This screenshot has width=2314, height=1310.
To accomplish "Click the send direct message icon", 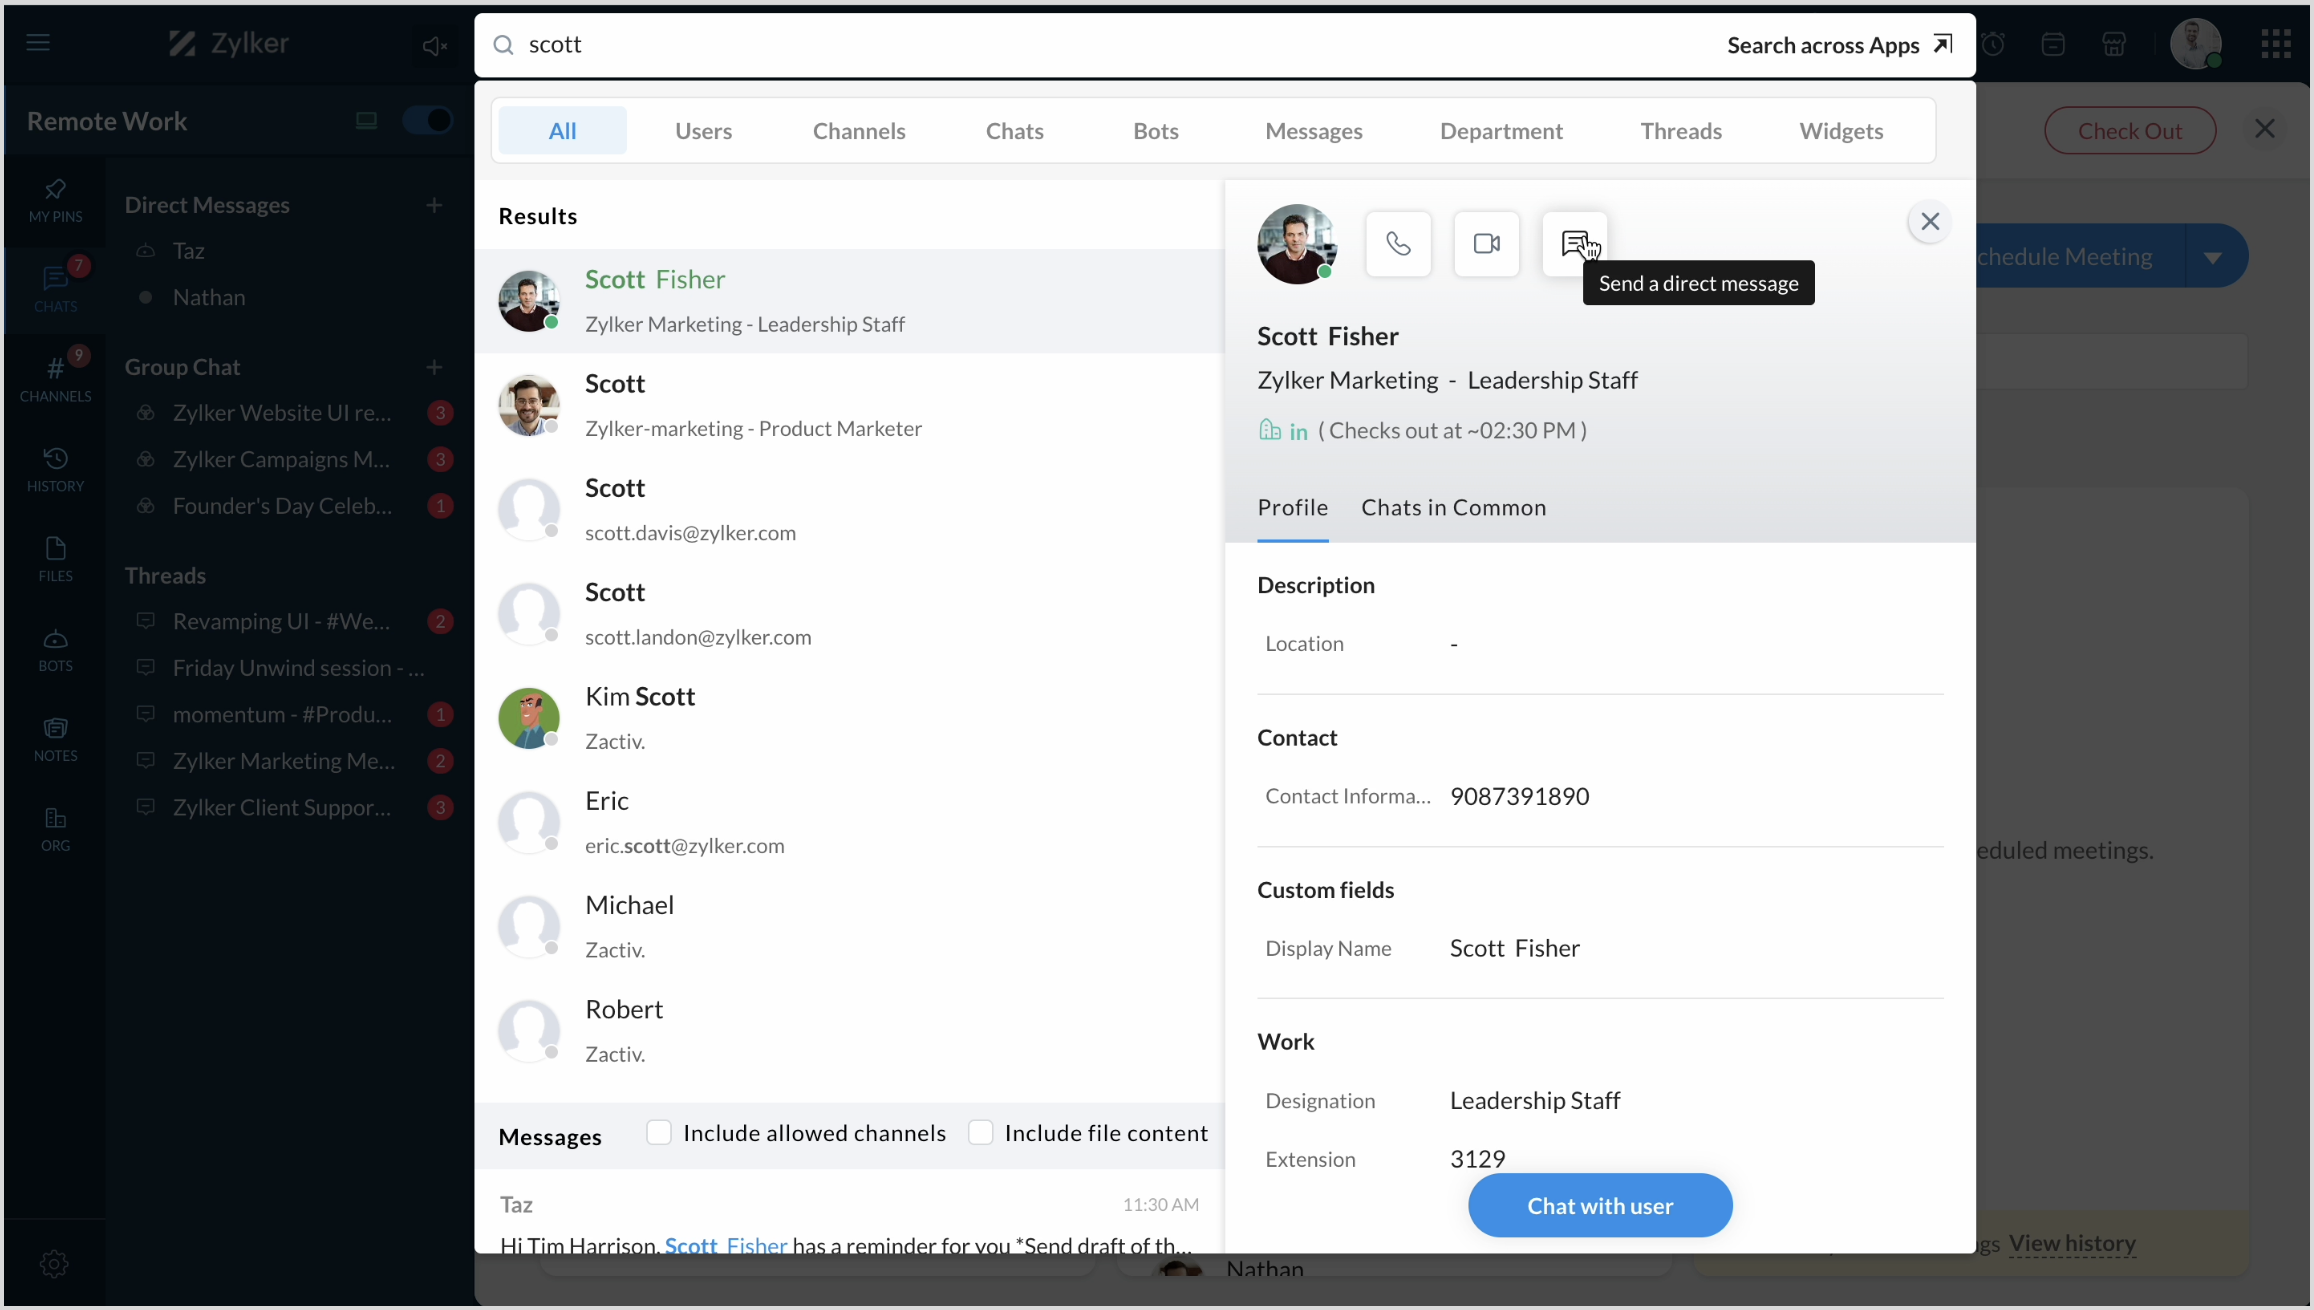I will [x=1574, y=243].
